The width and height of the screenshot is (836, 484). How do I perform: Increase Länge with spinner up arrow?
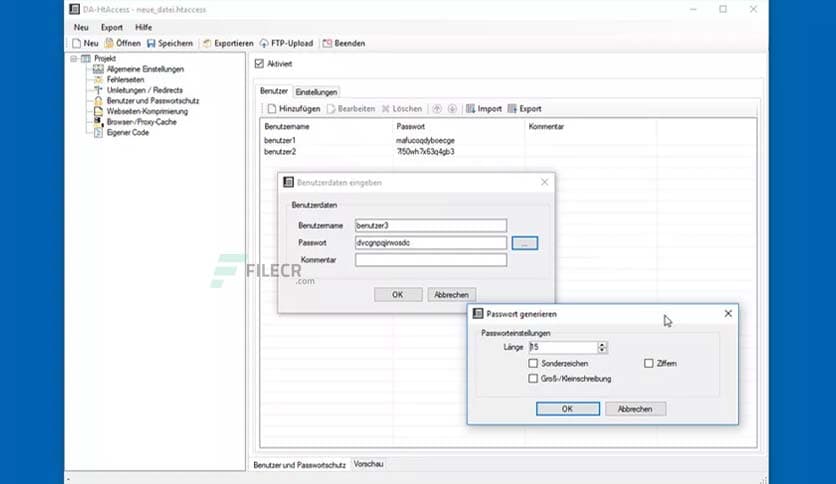tap(602, 344)
